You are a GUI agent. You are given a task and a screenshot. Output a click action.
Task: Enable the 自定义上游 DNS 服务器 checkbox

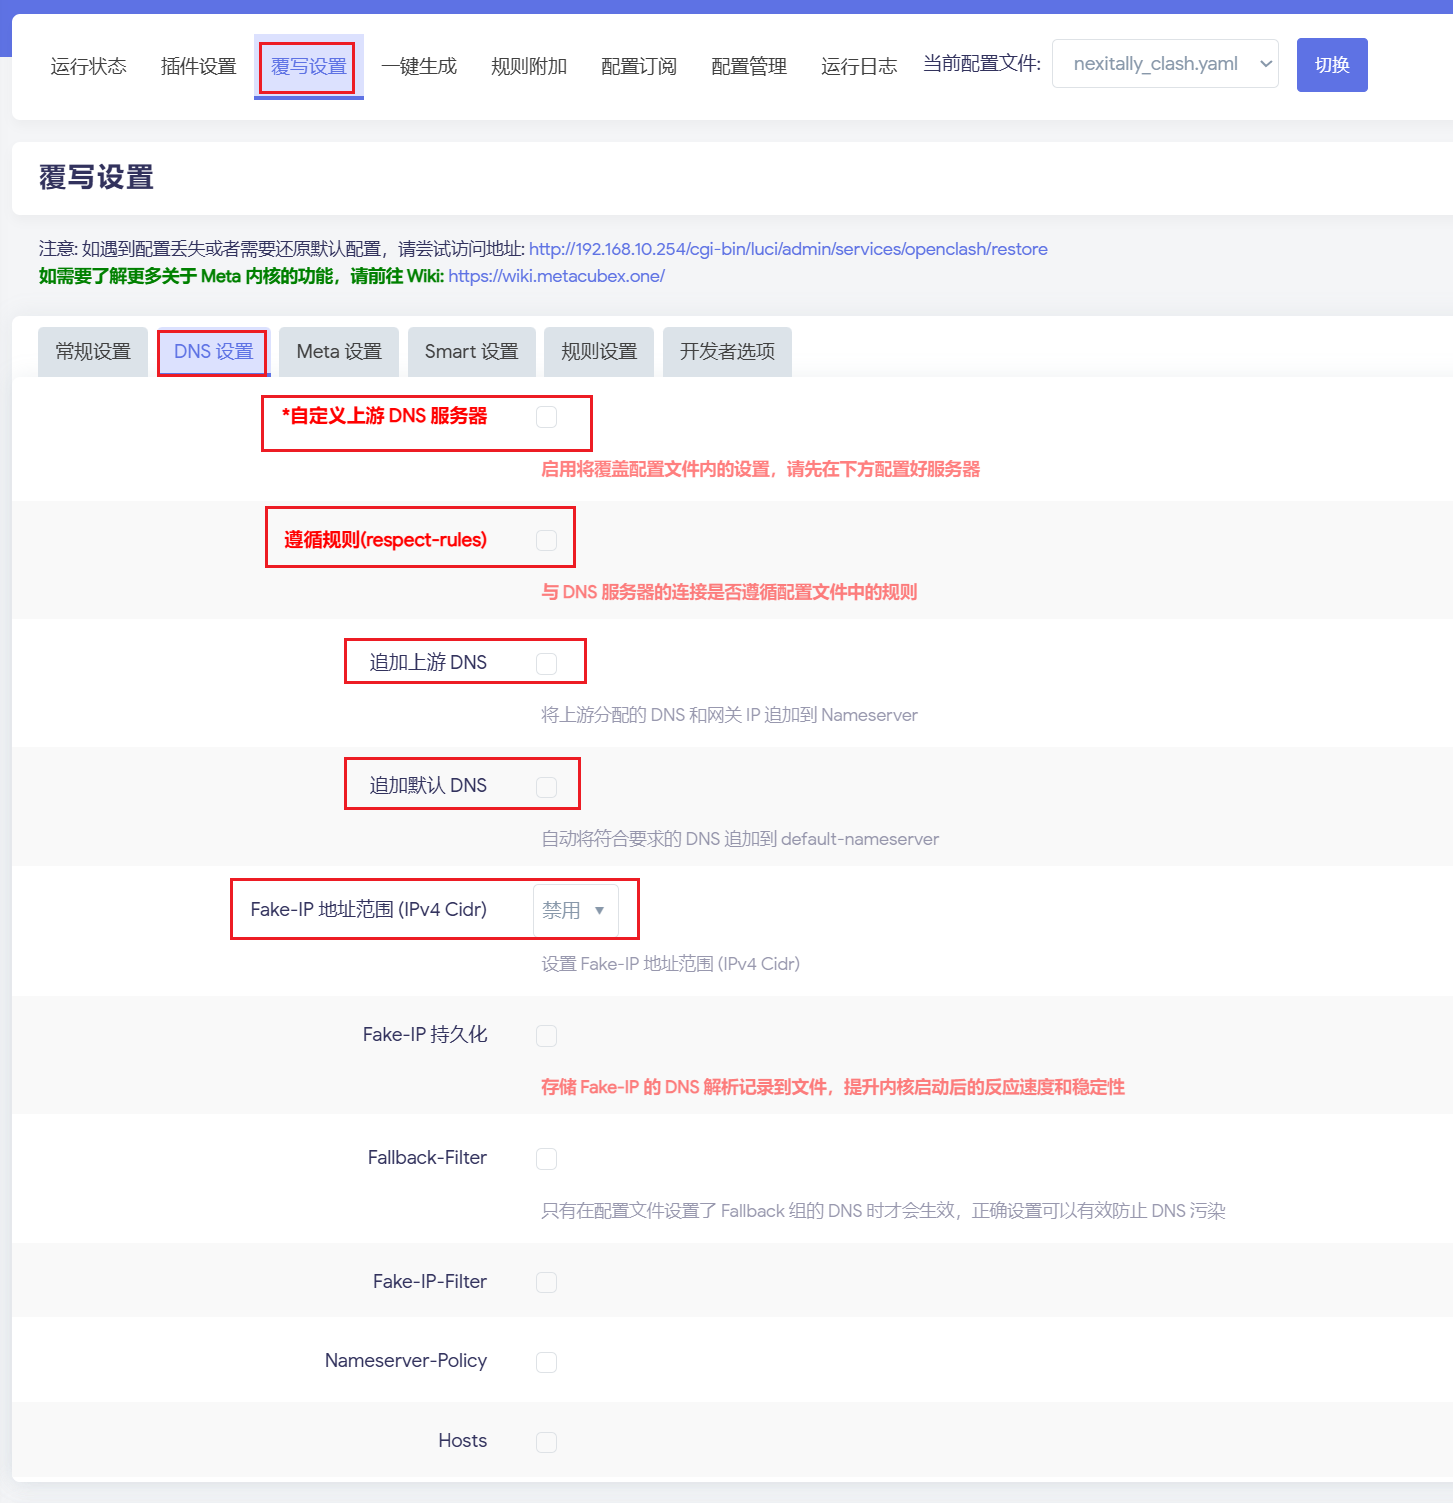click(x=546, y=417)
